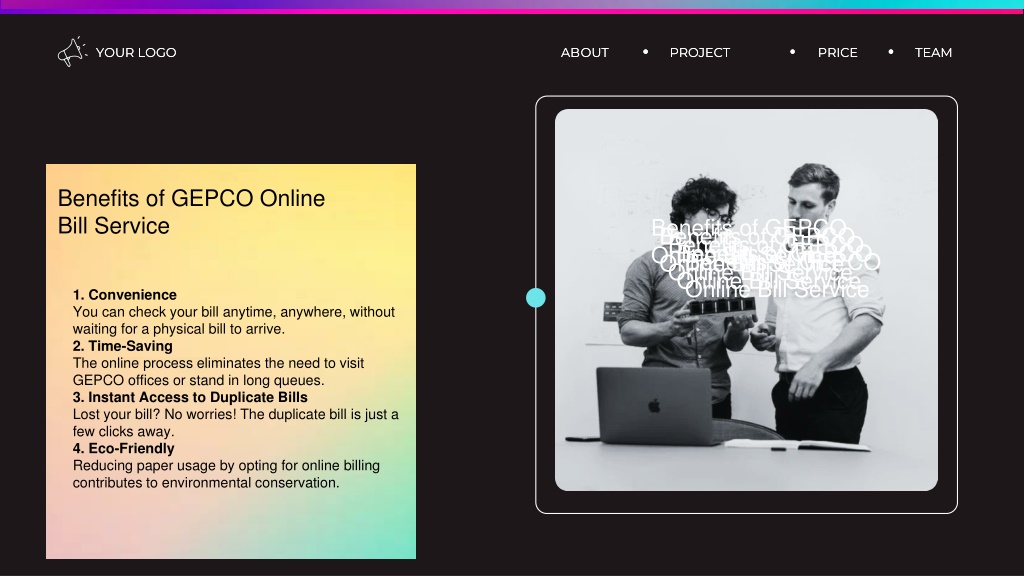Image resolution: width=1024 pixels, height=576 pixels.
Task: Go to the PRICE nav item
Action: pos(837,52)
